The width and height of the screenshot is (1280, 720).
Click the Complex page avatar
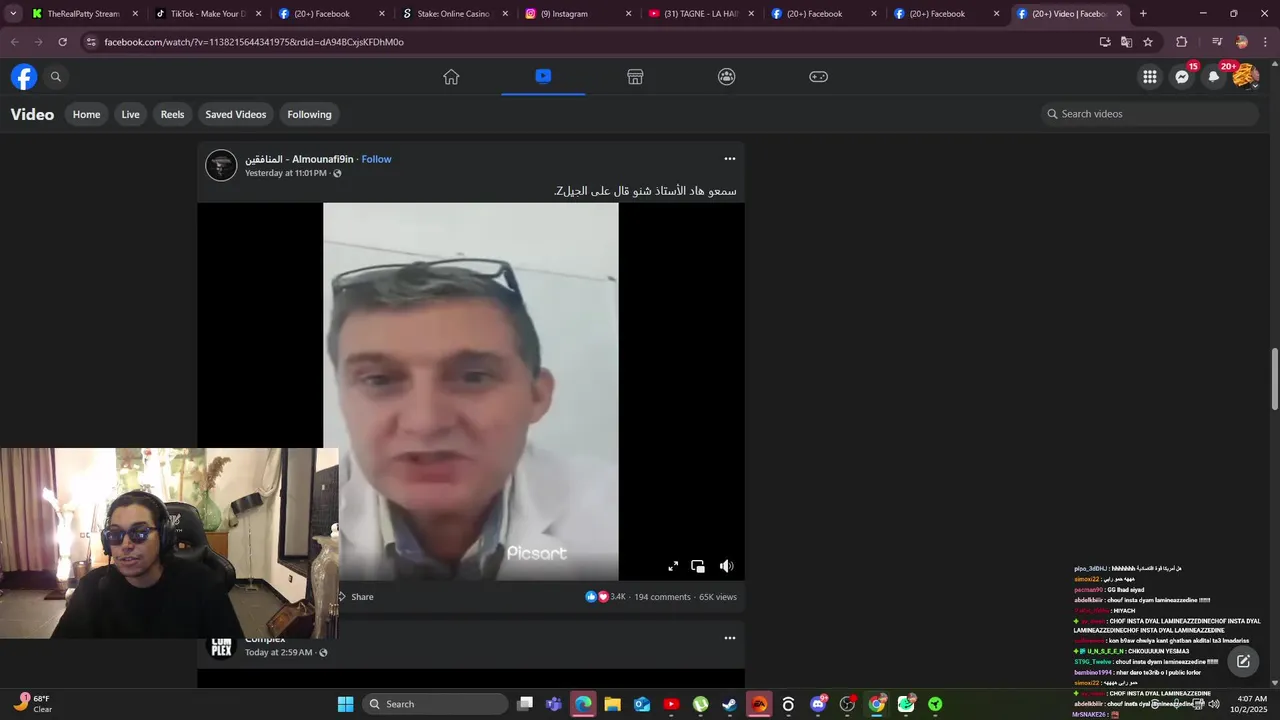coord(221,645)
